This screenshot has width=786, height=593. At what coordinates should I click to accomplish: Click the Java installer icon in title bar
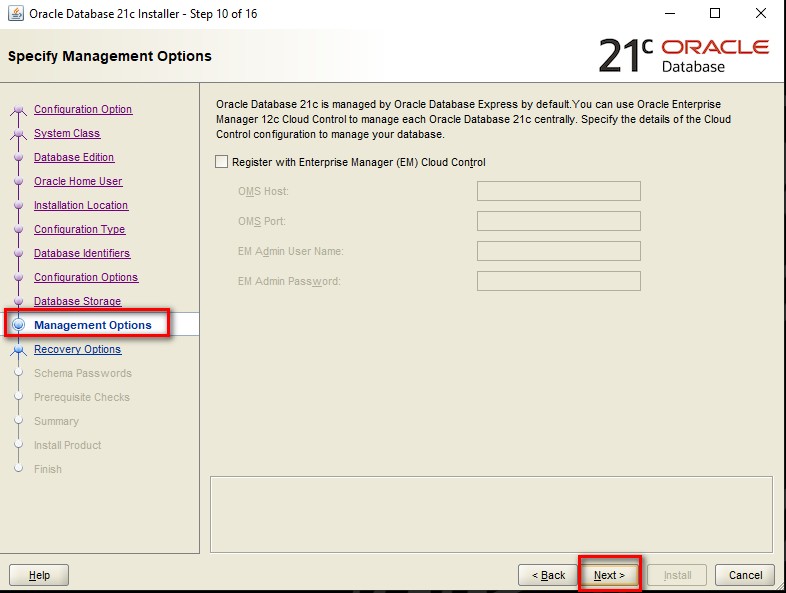point(16,14)
